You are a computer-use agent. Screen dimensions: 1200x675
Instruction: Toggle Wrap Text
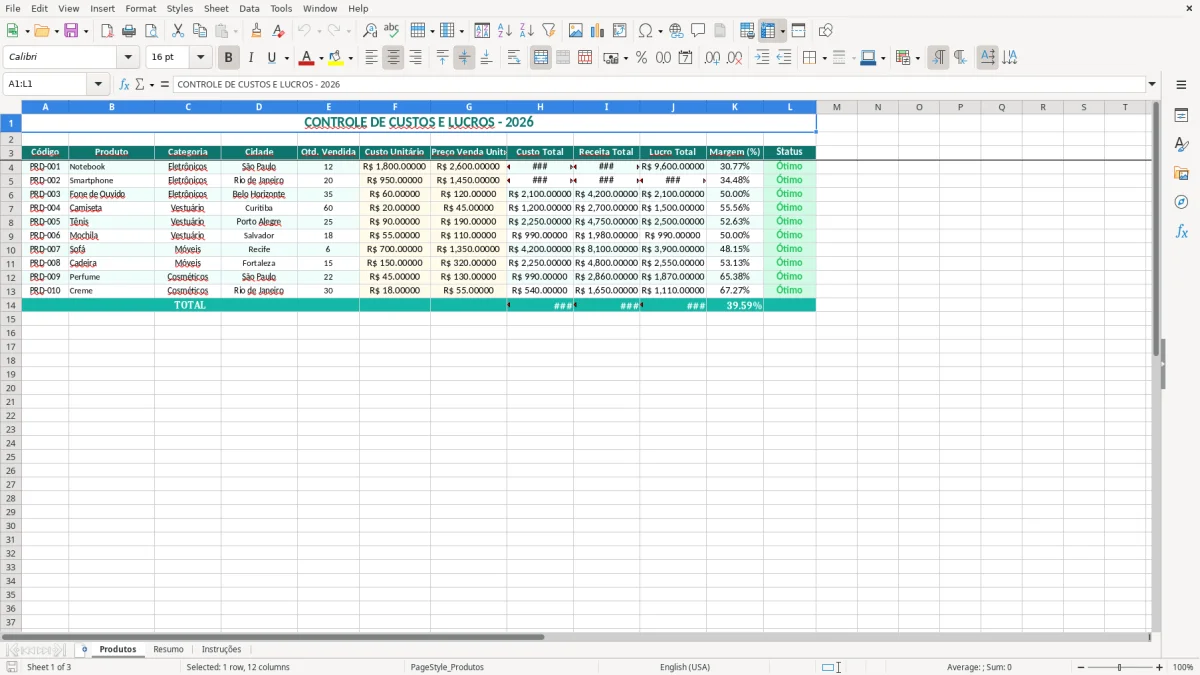tap(514, 58)
